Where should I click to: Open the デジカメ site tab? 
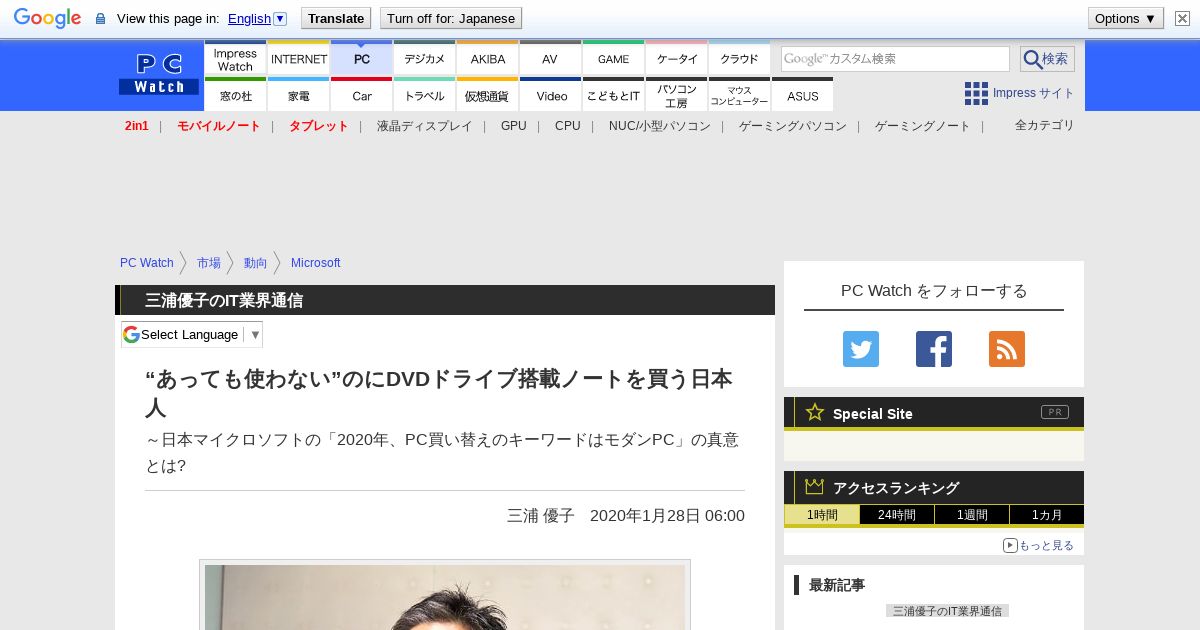click(425, 59)
